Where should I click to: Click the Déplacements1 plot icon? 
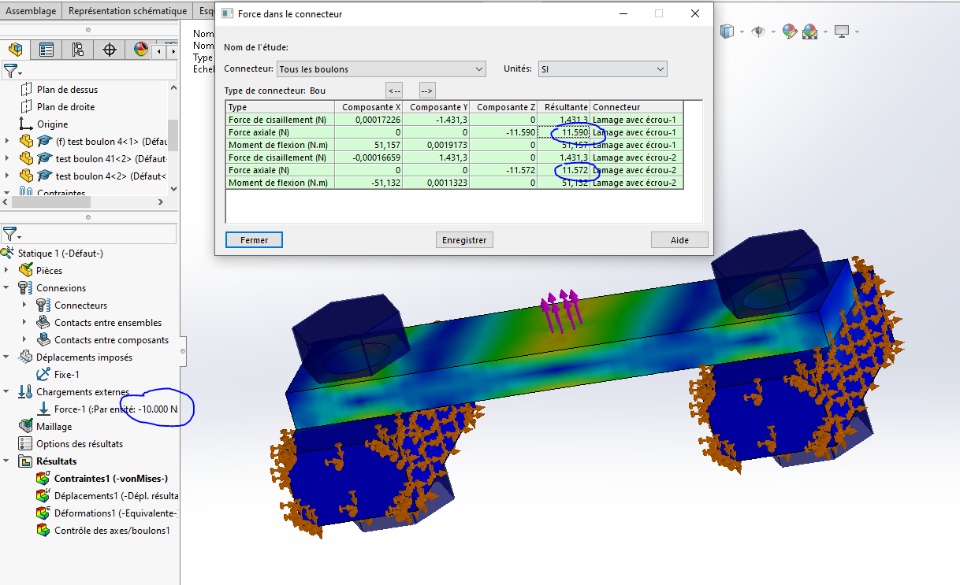(x=43, y=496)
